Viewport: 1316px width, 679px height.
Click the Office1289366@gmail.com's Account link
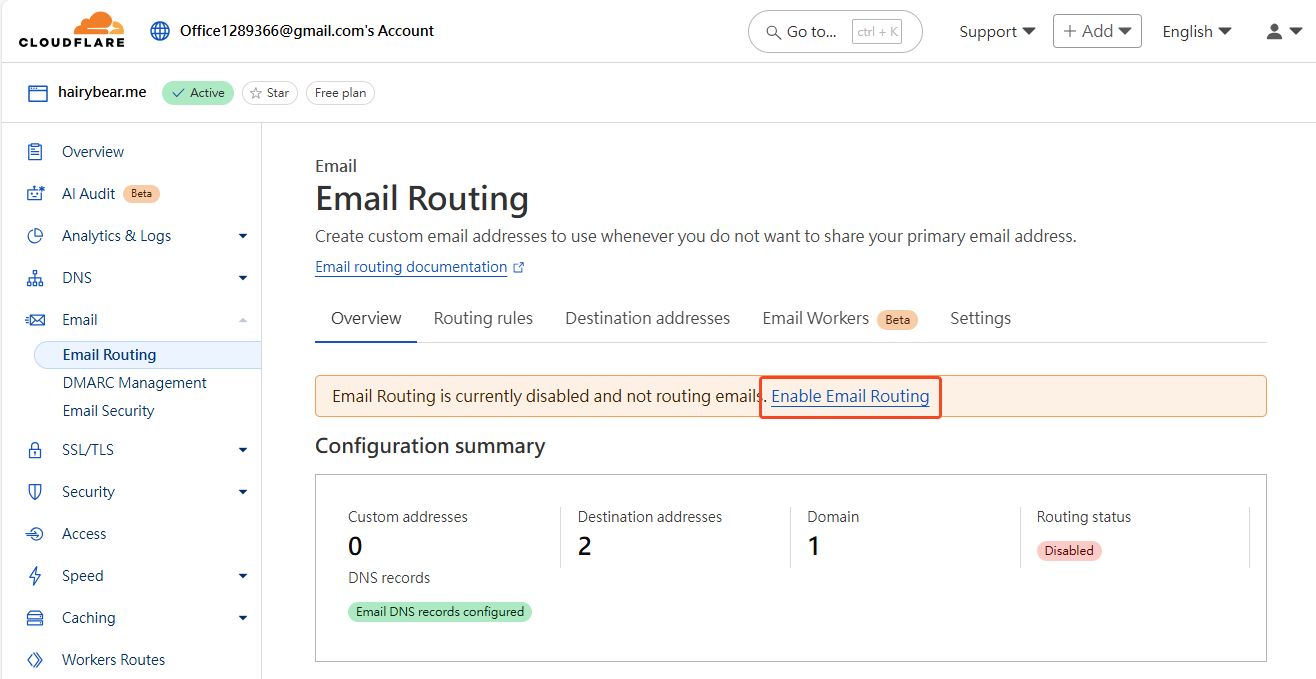(307, 31)
